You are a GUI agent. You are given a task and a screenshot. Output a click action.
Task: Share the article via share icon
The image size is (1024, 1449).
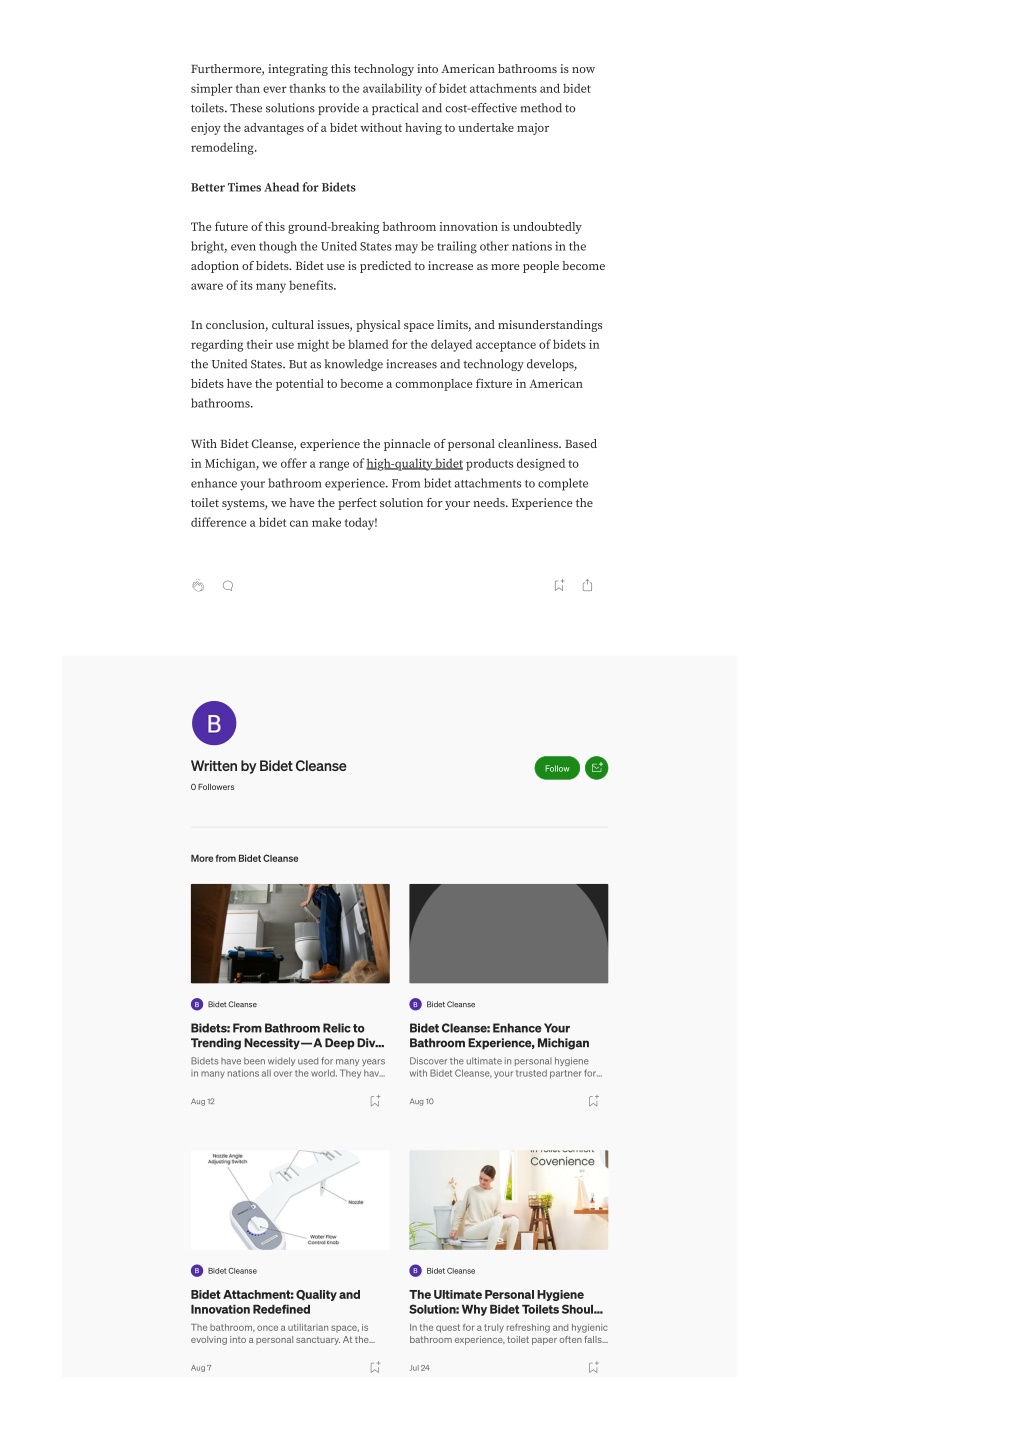tap(588, 585)
